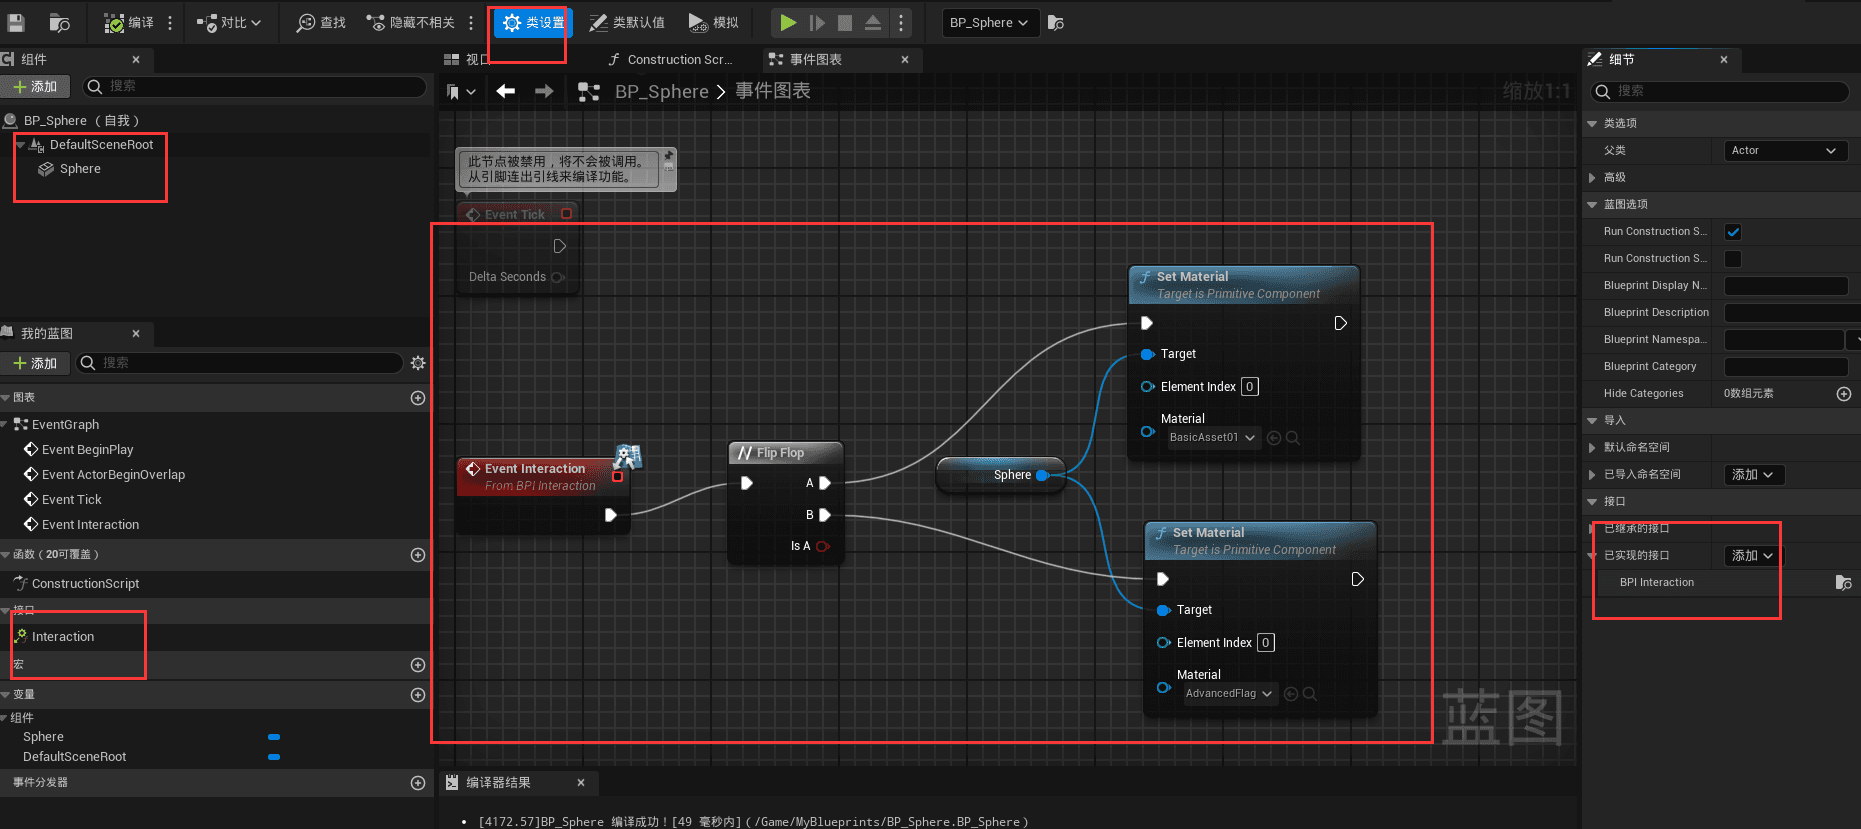Image resolution: width=1861 pixels, height=829 pixels.
Task: Add a component with 添加 button
Action: (x=36, y=87)
